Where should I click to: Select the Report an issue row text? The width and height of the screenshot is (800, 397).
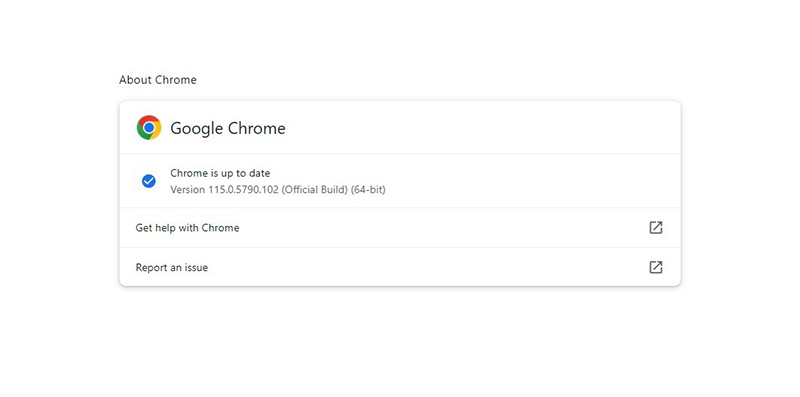tap(172, 267)
